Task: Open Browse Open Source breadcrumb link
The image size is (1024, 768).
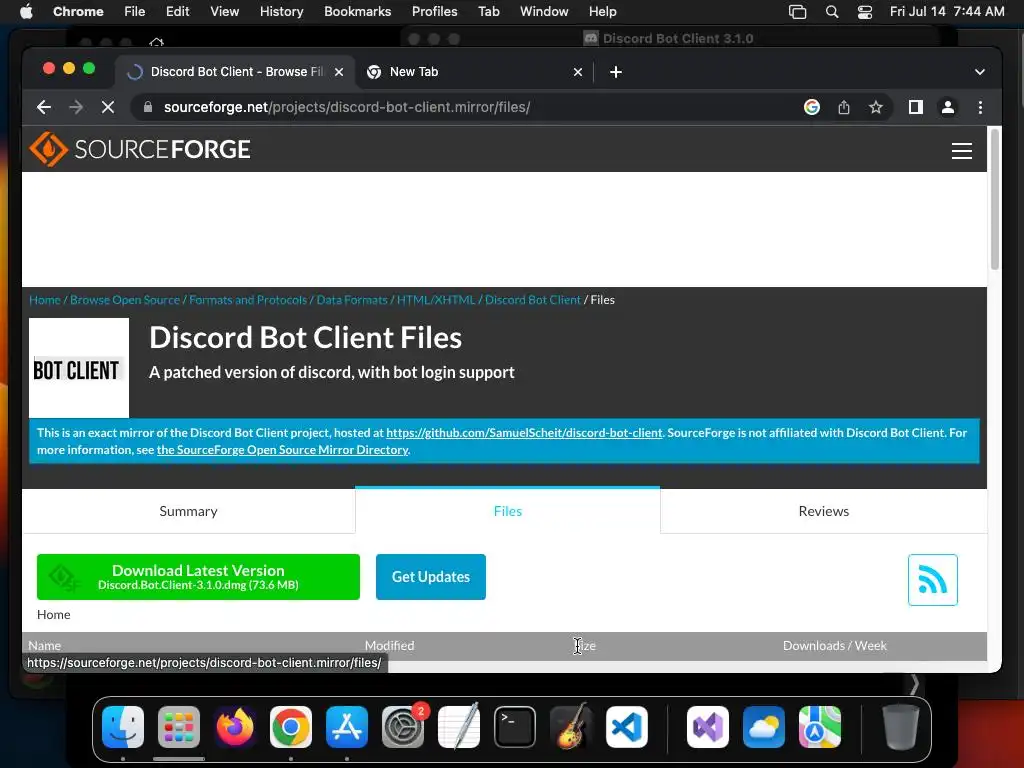Action: (125, 300)
